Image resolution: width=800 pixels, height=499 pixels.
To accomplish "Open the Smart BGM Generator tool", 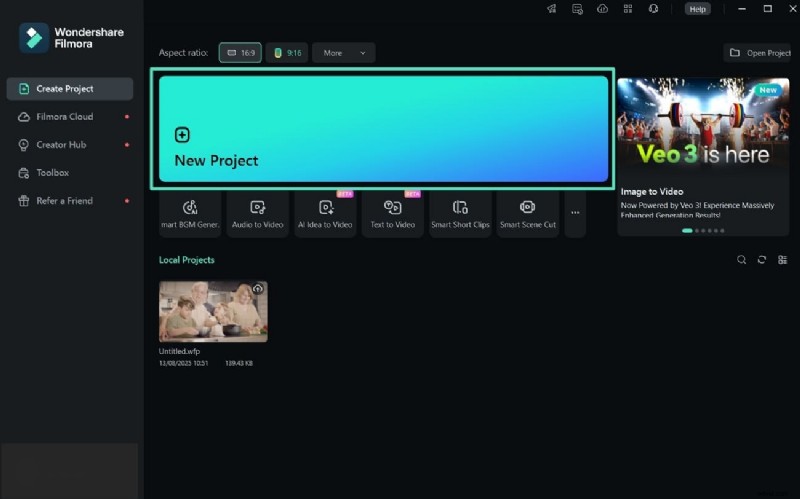I will point(190,214).
